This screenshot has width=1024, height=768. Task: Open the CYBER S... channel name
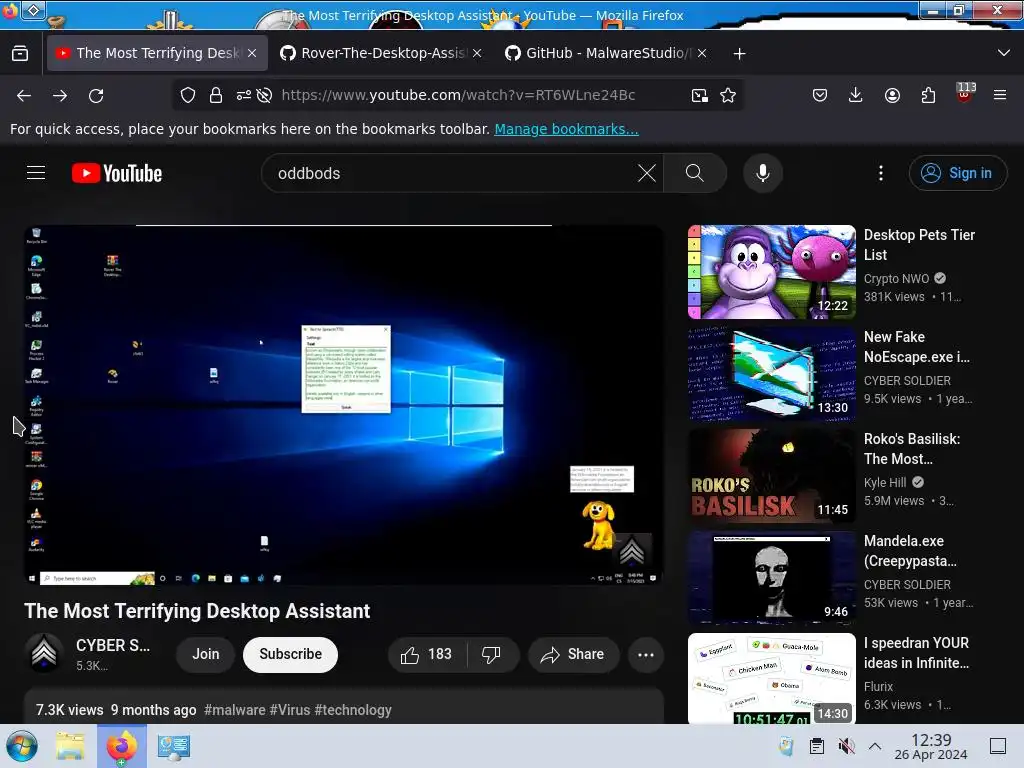[x=112, y=645]
